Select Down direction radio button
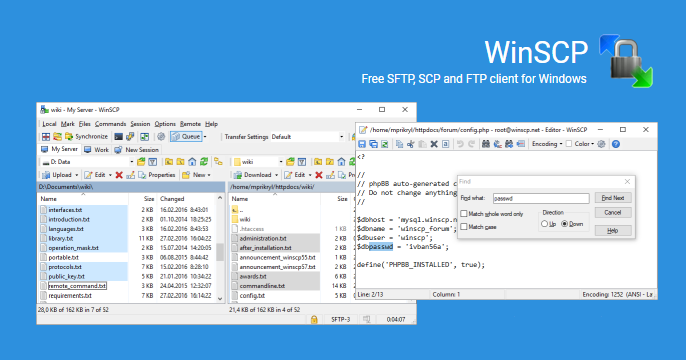The image size is (686, 360). coord(564,224)
